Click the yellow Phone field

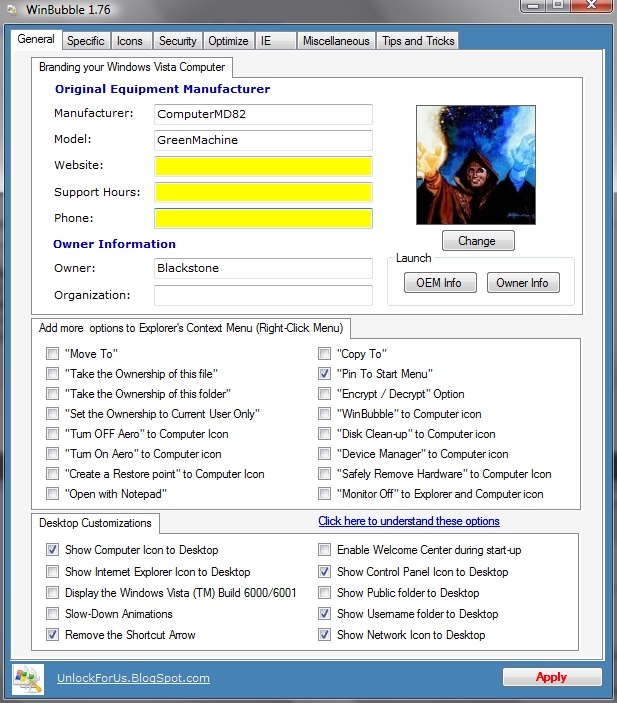[x=263, y=218]
